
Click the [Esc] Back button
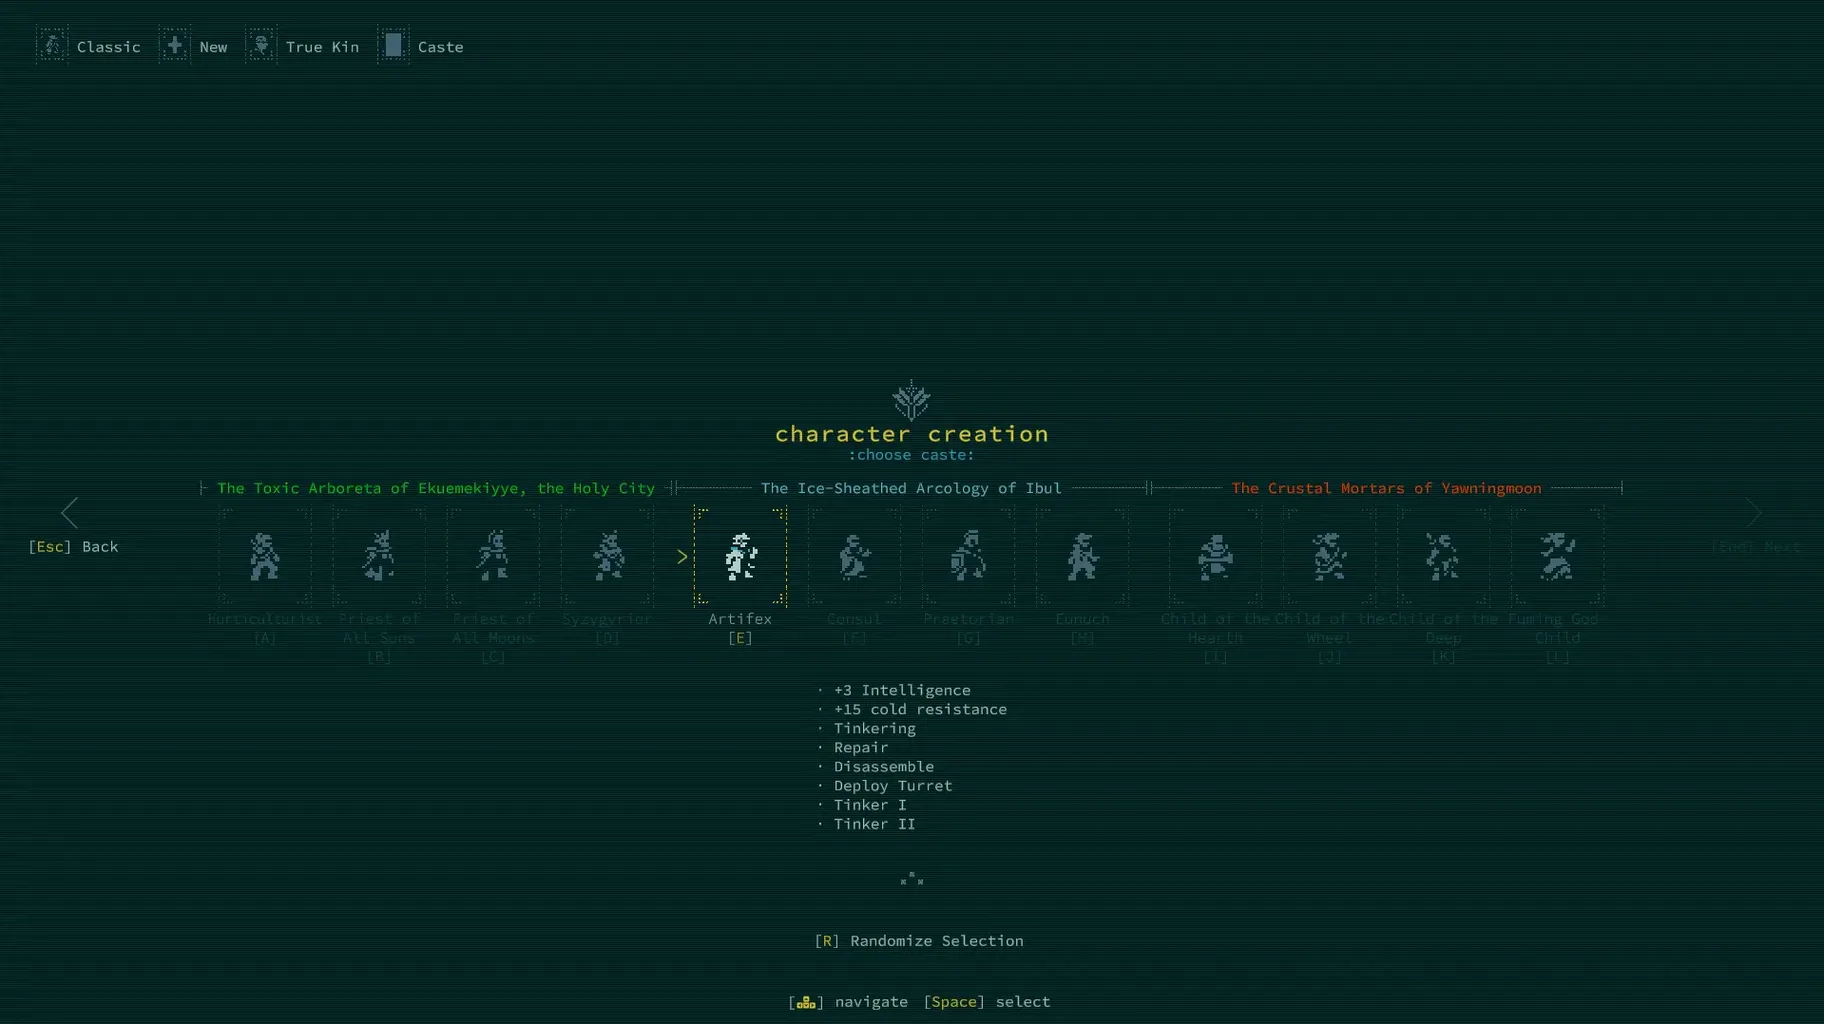73,547
